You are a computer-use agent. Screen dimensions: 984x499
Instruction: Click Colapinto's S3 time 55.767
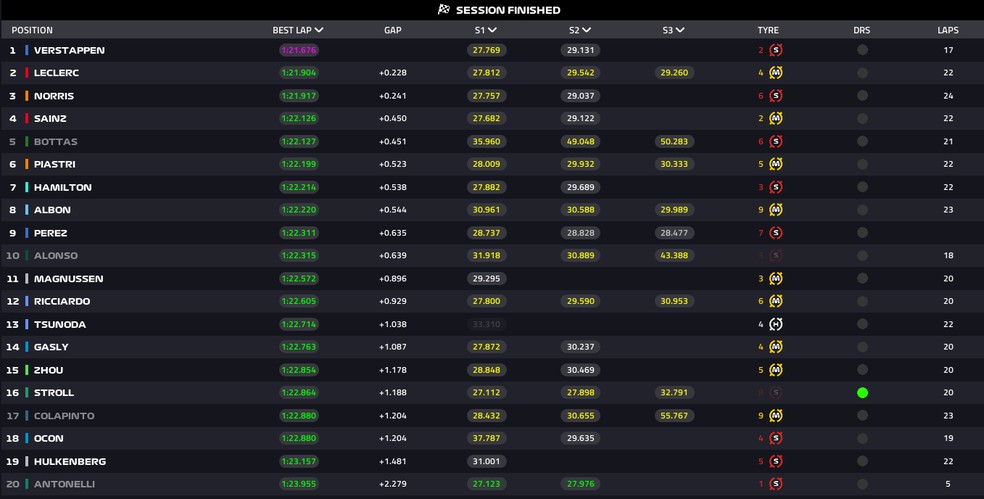pos(674,416)
